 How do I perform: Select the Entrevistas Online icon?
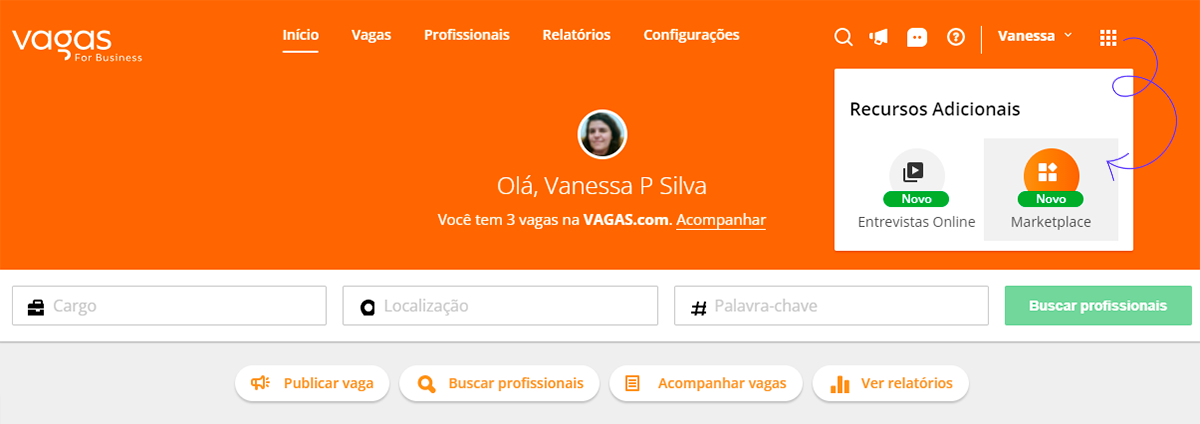point(917,172)
